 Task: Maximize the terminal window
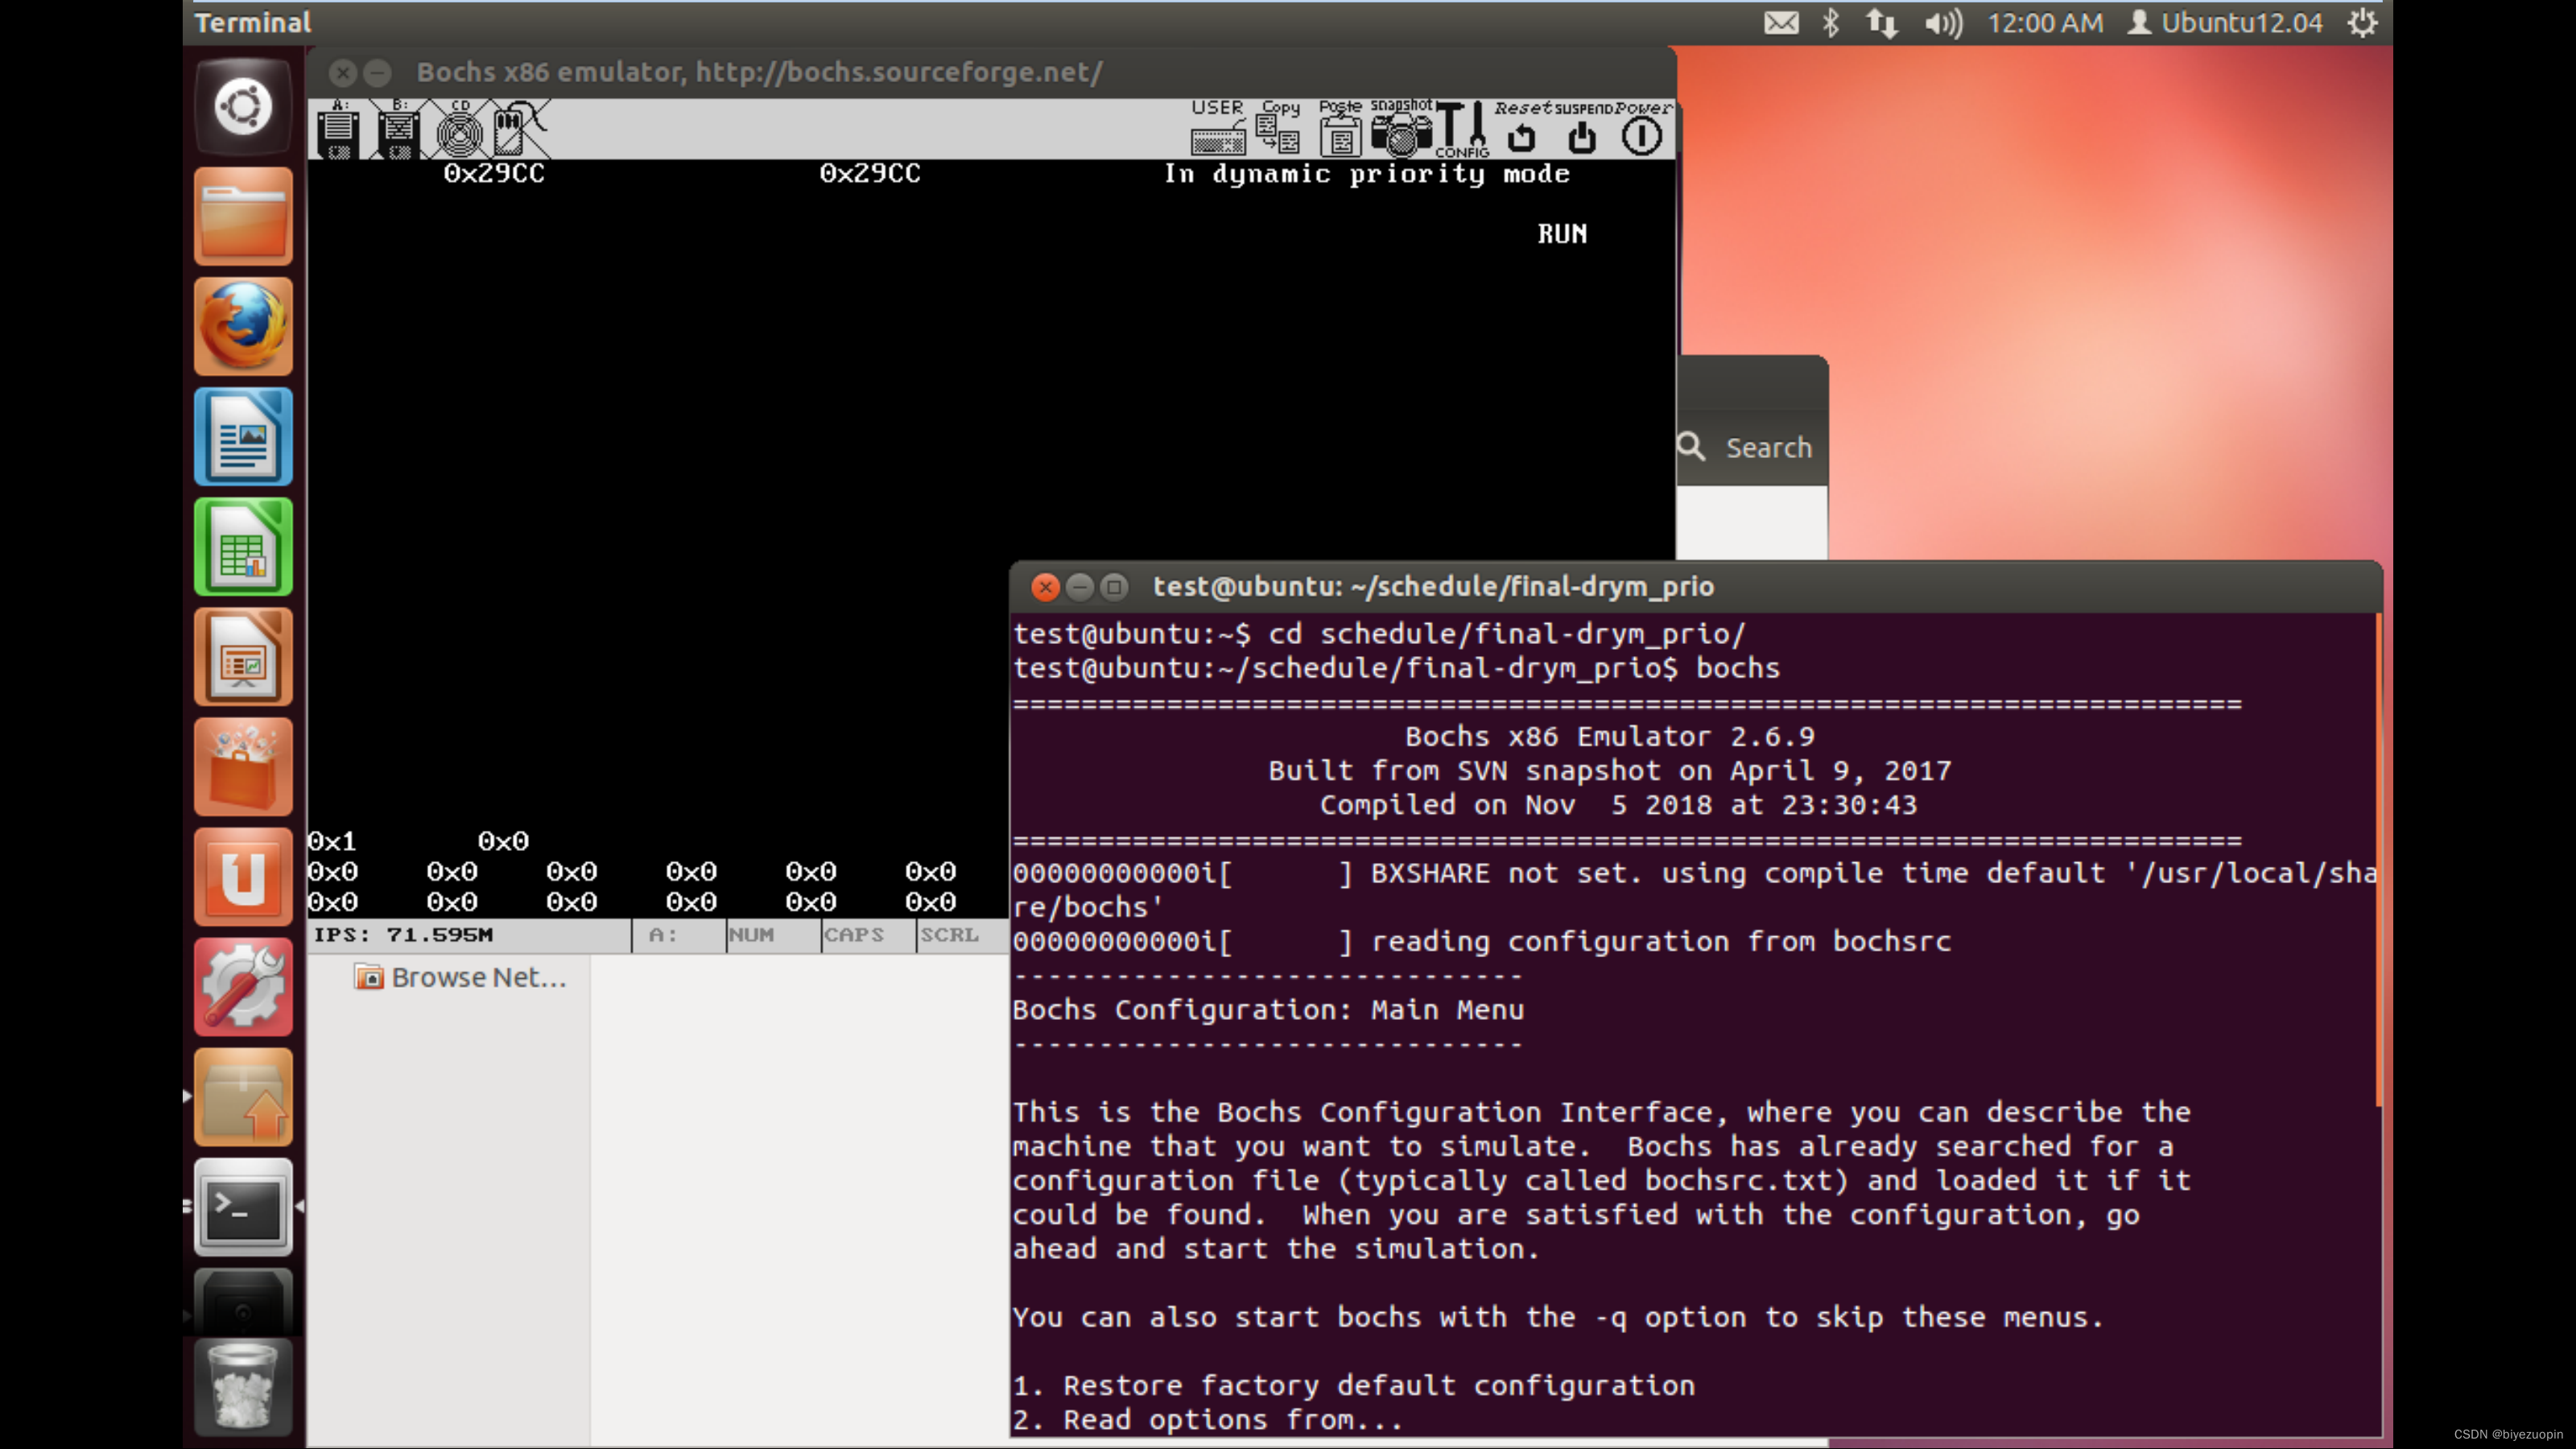pos(1114,587)
